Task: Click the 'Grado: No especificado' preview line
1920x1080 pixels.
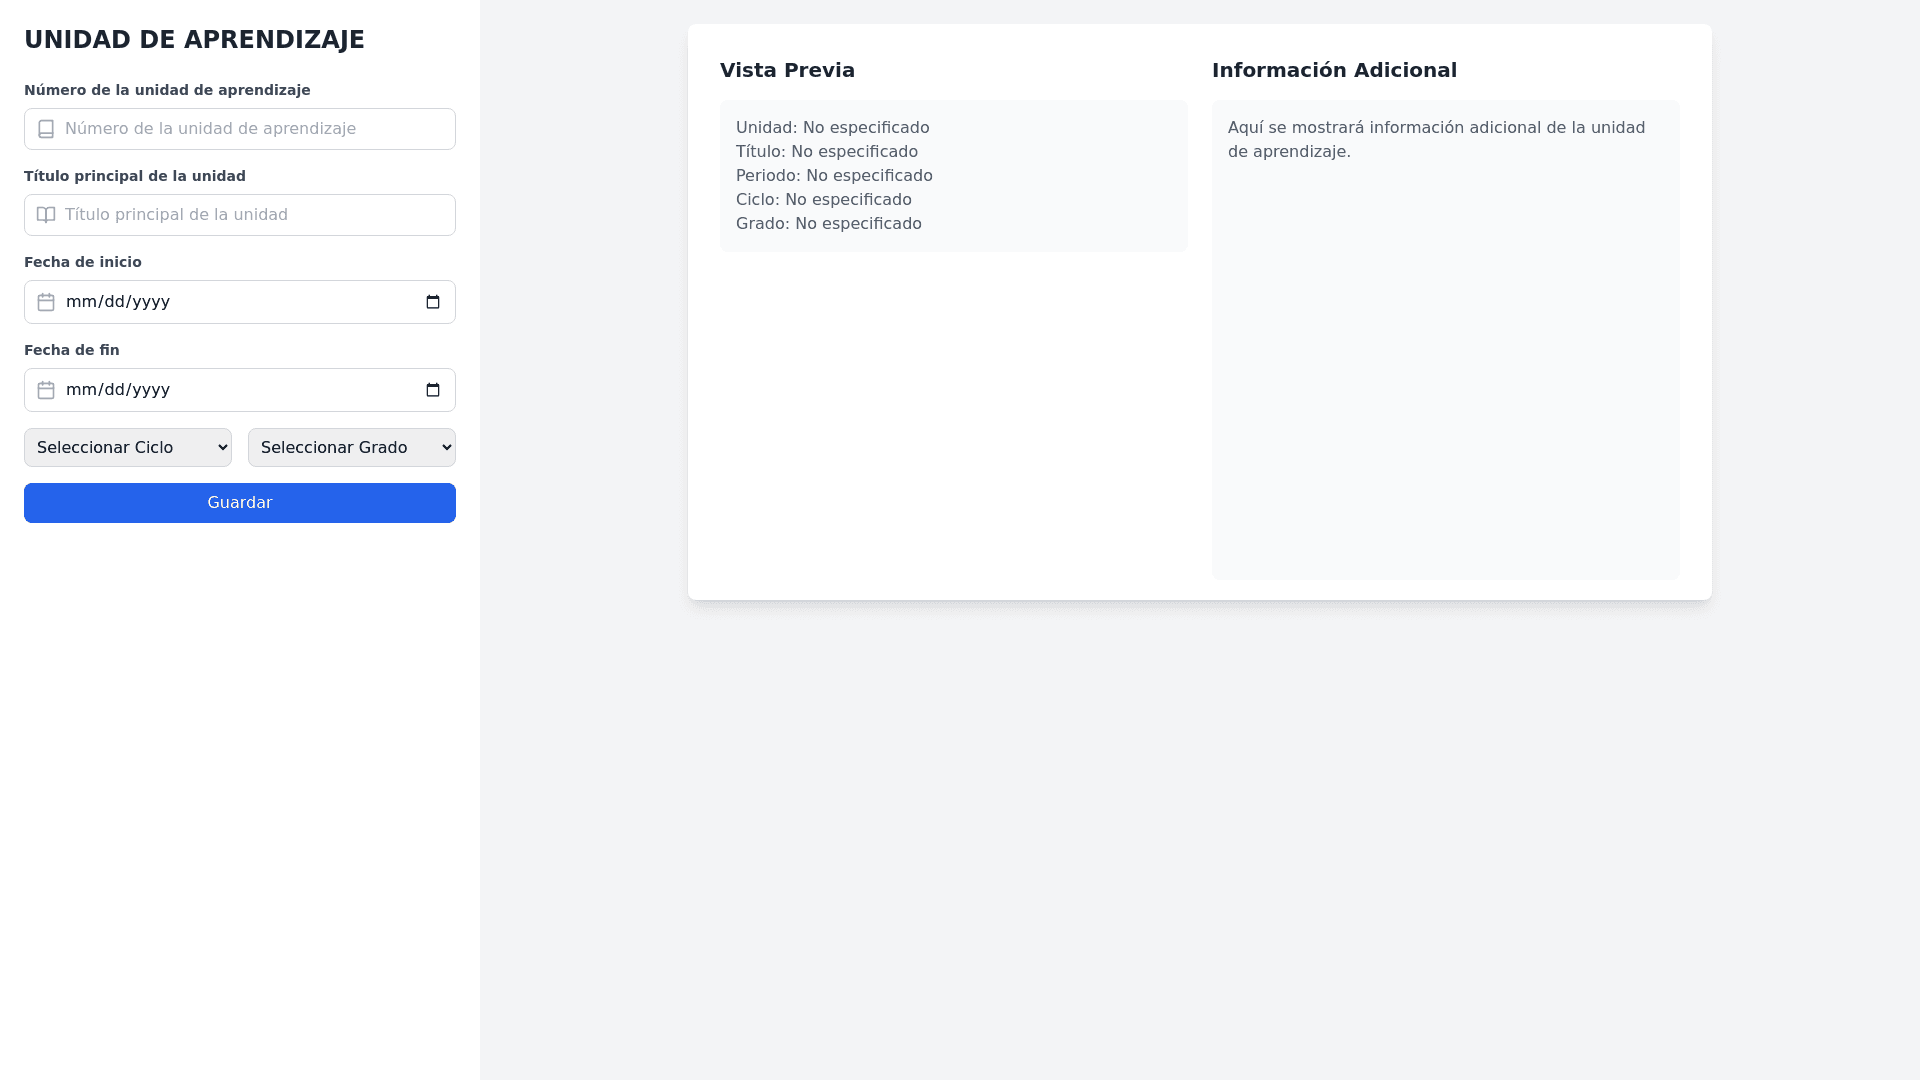Action: pos(829,224)
